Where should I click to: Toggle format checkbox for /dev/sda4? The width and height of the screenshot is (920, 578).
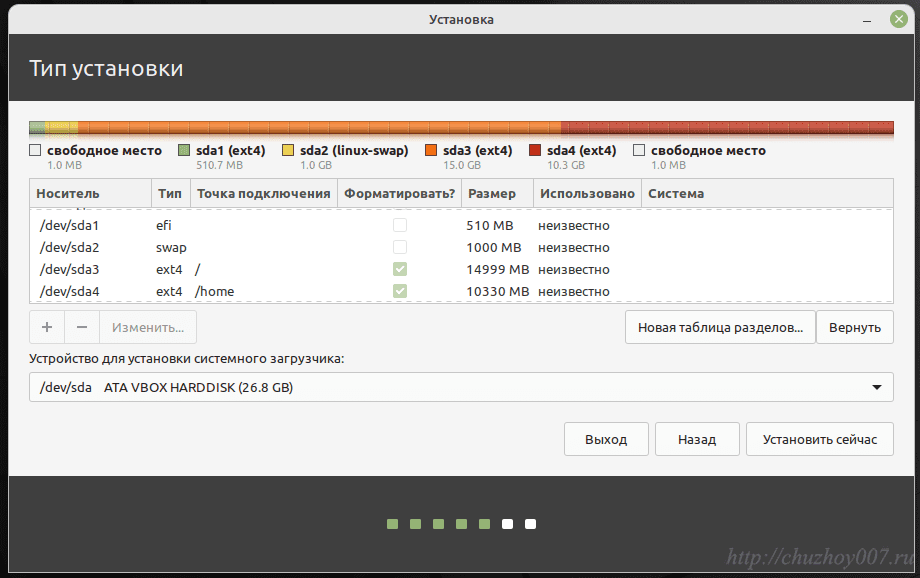point(400,291)
